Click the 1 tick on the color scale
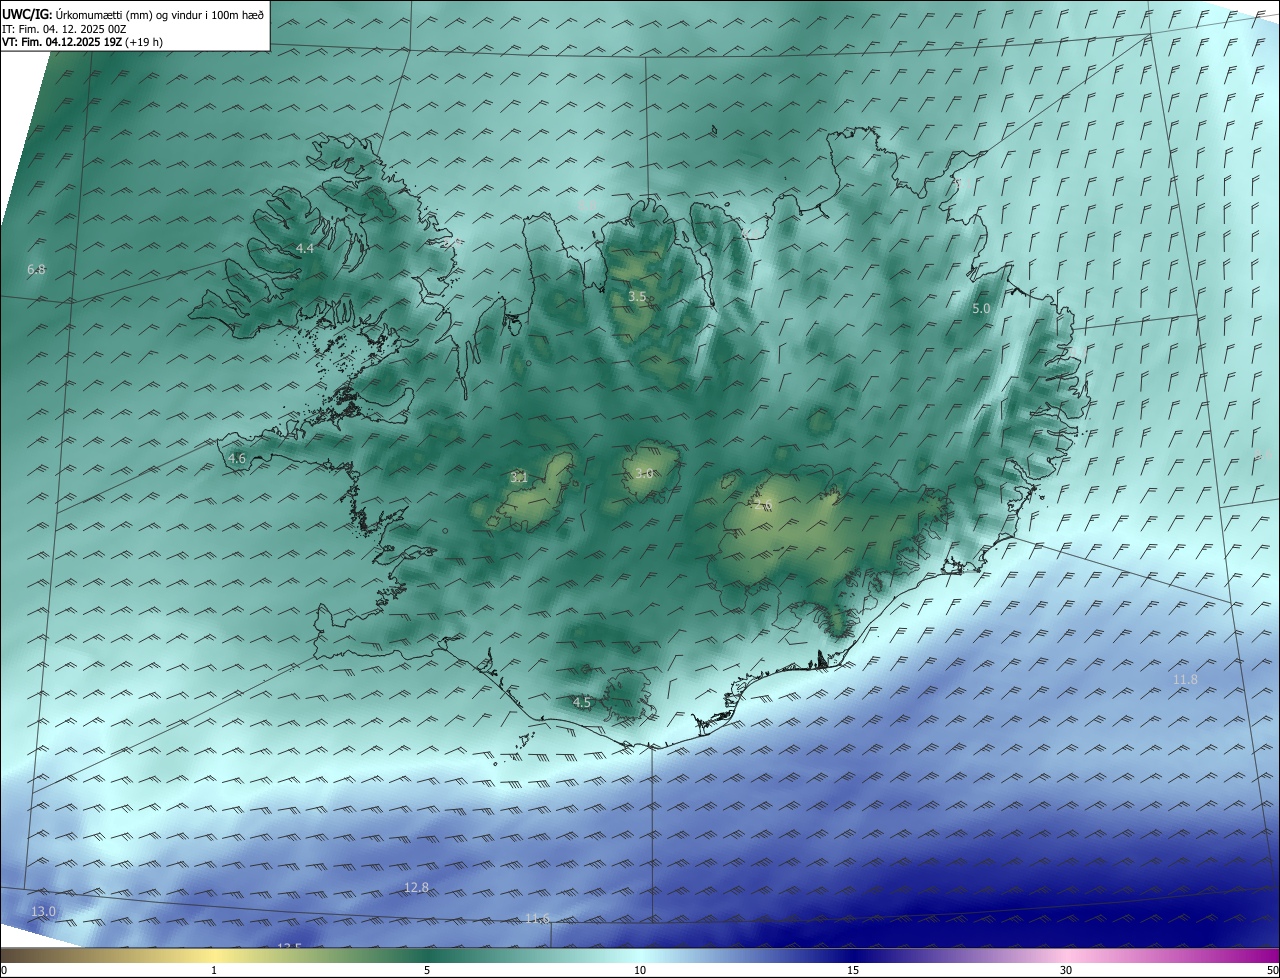Viewport: 1280px width, 978px height. click(x=214, y=970)
